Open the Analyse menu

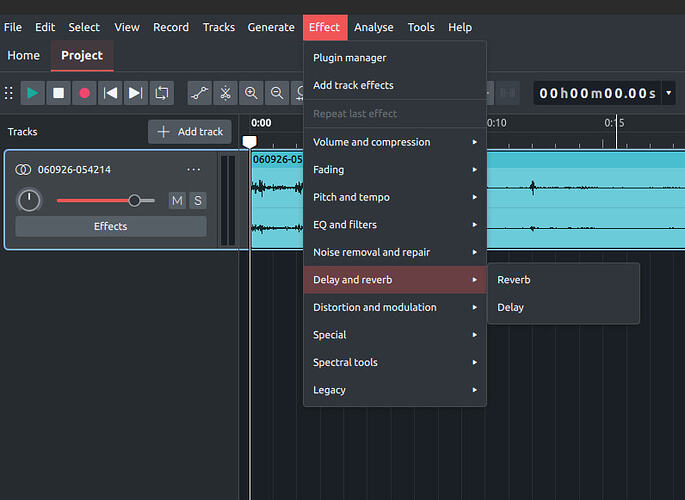[x=374, y=27]
